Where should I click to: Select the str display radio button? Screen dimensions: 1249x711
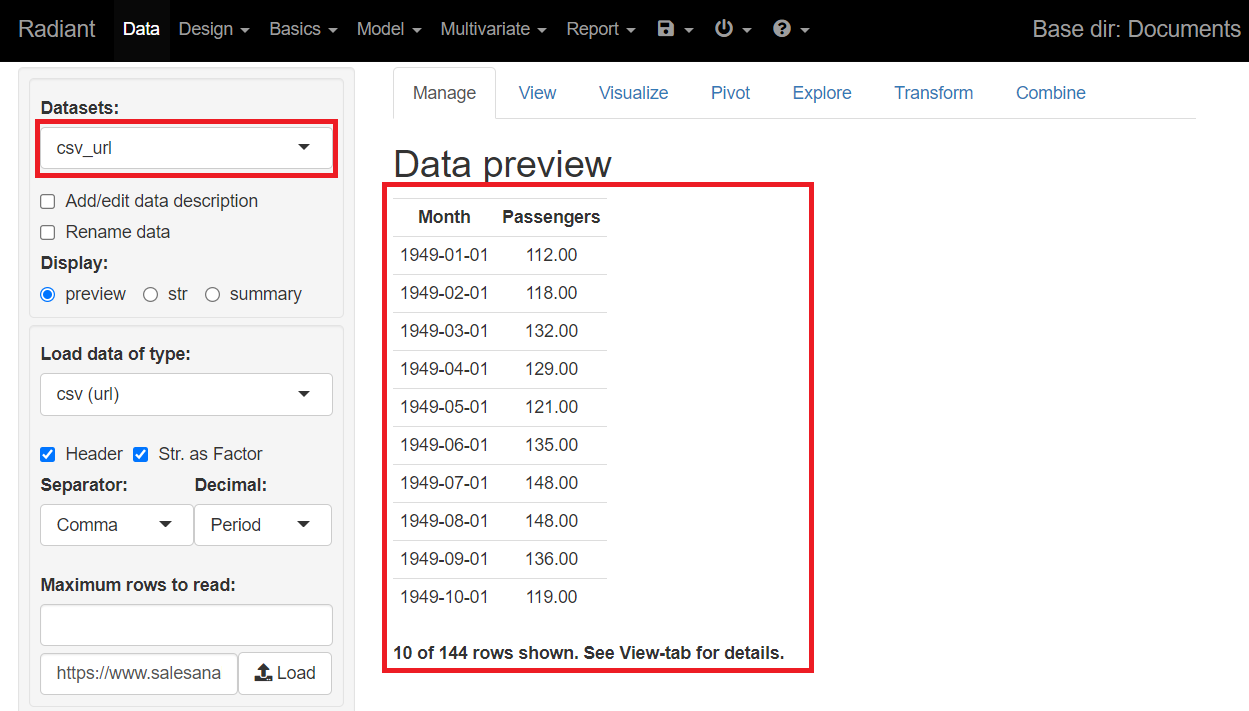pos(151,295)
